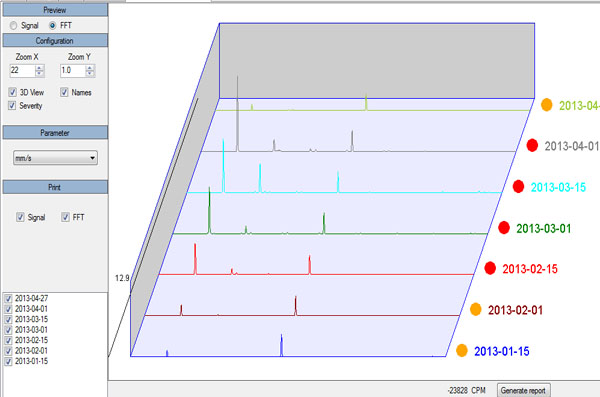Click the Generate report button
The height and width of the screenshot is (397, 600).
pos(523,390)
